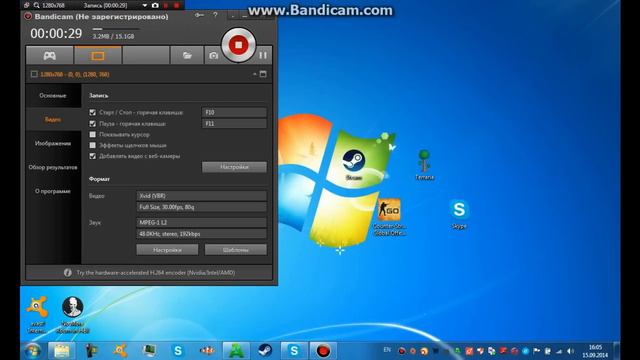This screenshot has width=640, height=360.
Task: Click Counter-Strike Global Offensive desktop icon
Action: 389,217
